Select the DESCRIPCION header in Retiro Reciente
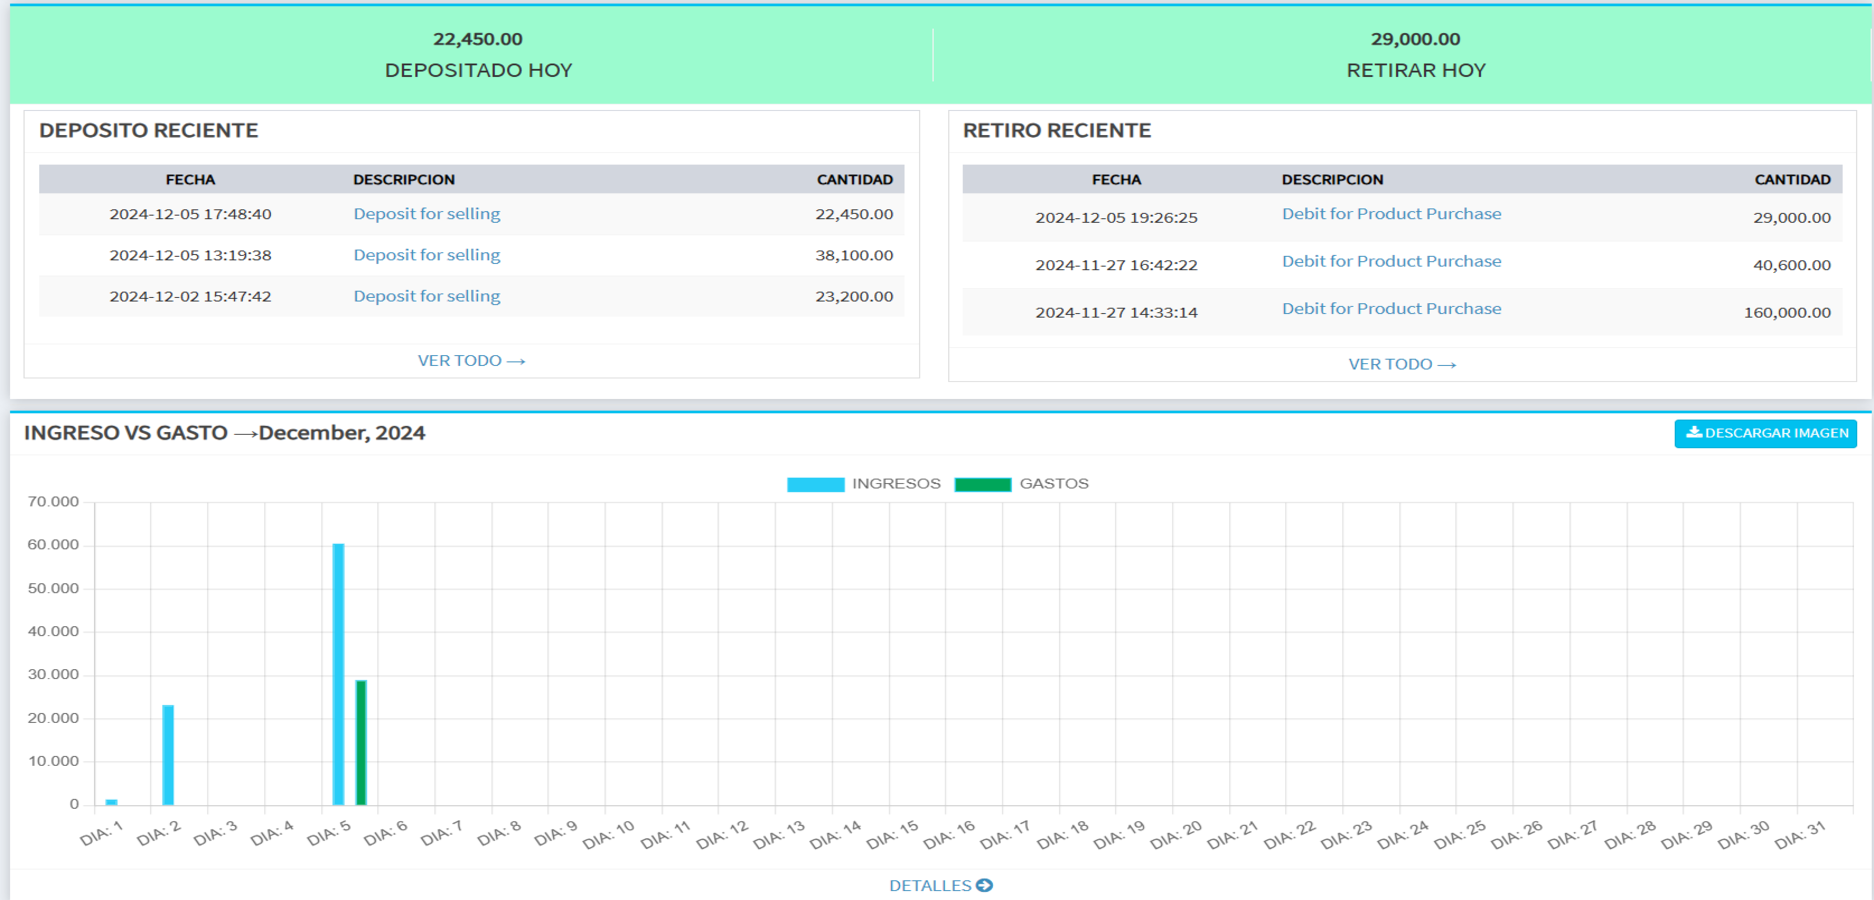 click(1333, 180)
